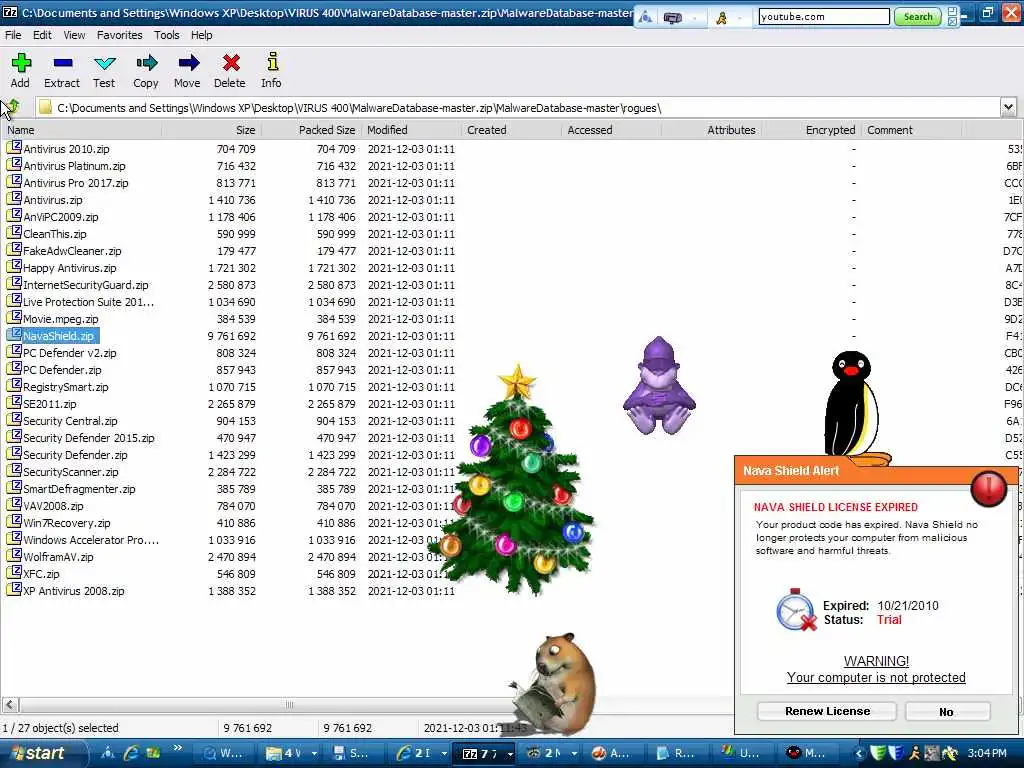Click the AOL triangle icon in floating toolbar
Screen dimensions: 1024x768
[645, 17]
